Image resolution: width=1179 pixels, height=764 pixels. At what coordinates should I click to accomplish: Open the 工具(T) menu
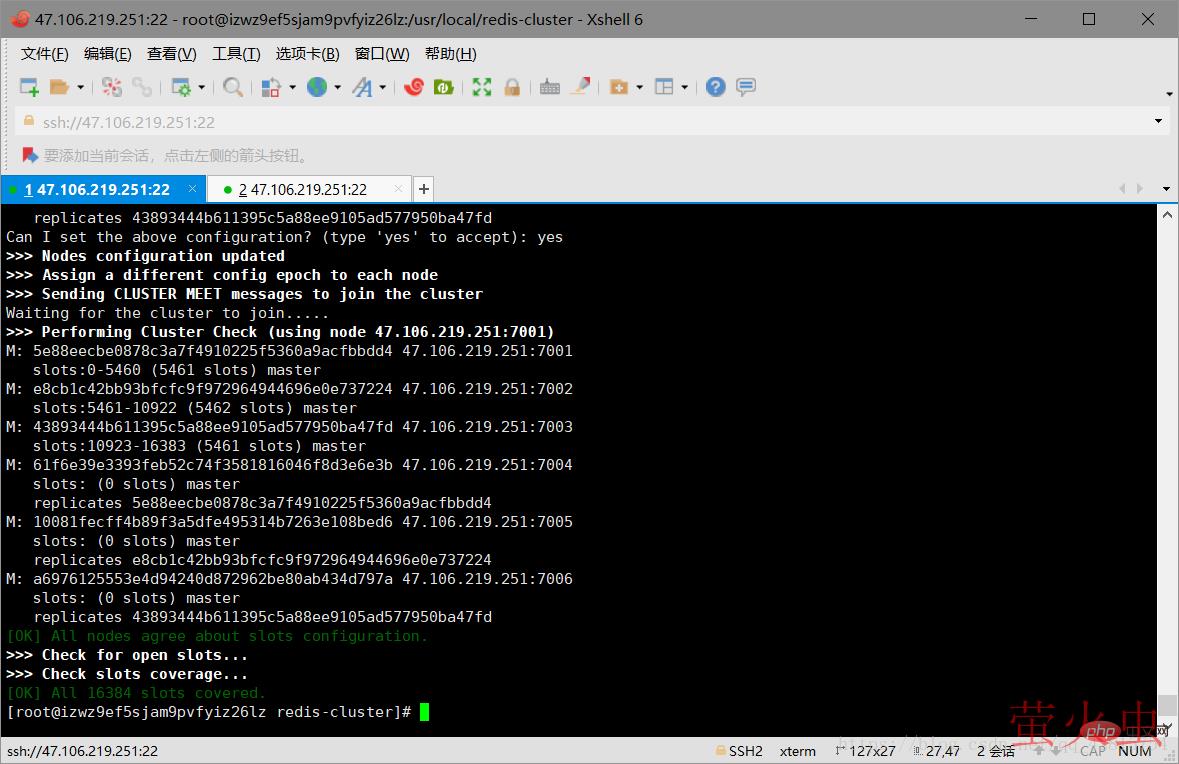(236, 54)
